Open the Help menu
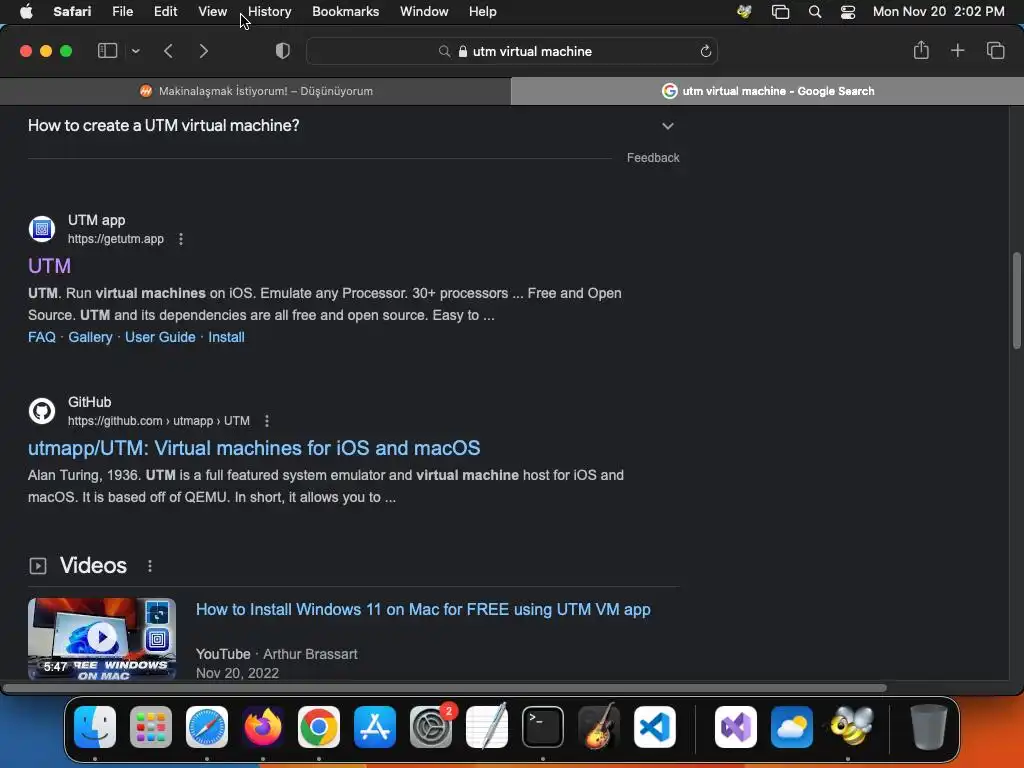The height and width of the screenshot is (768, 1024). coord(483,11)
